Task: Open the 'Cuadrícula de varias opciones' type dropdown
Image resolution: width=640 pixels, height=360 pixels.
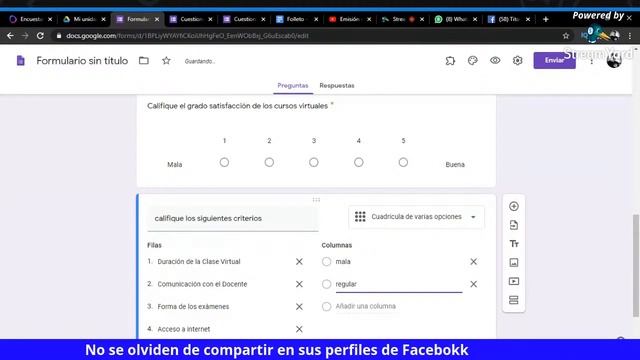Action: pos(416,217)
